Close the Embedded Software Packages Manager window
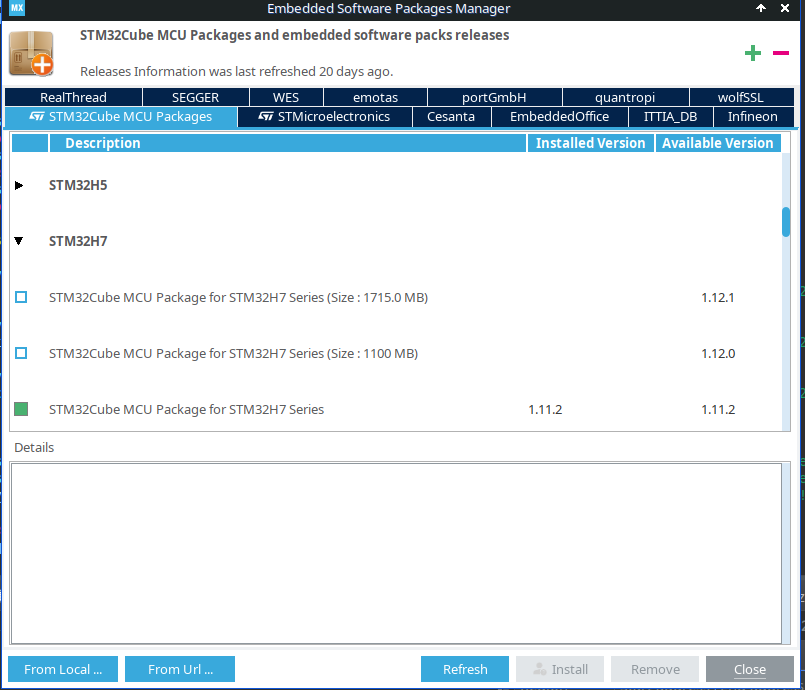805x690 pixels. (x=785, y=8)
